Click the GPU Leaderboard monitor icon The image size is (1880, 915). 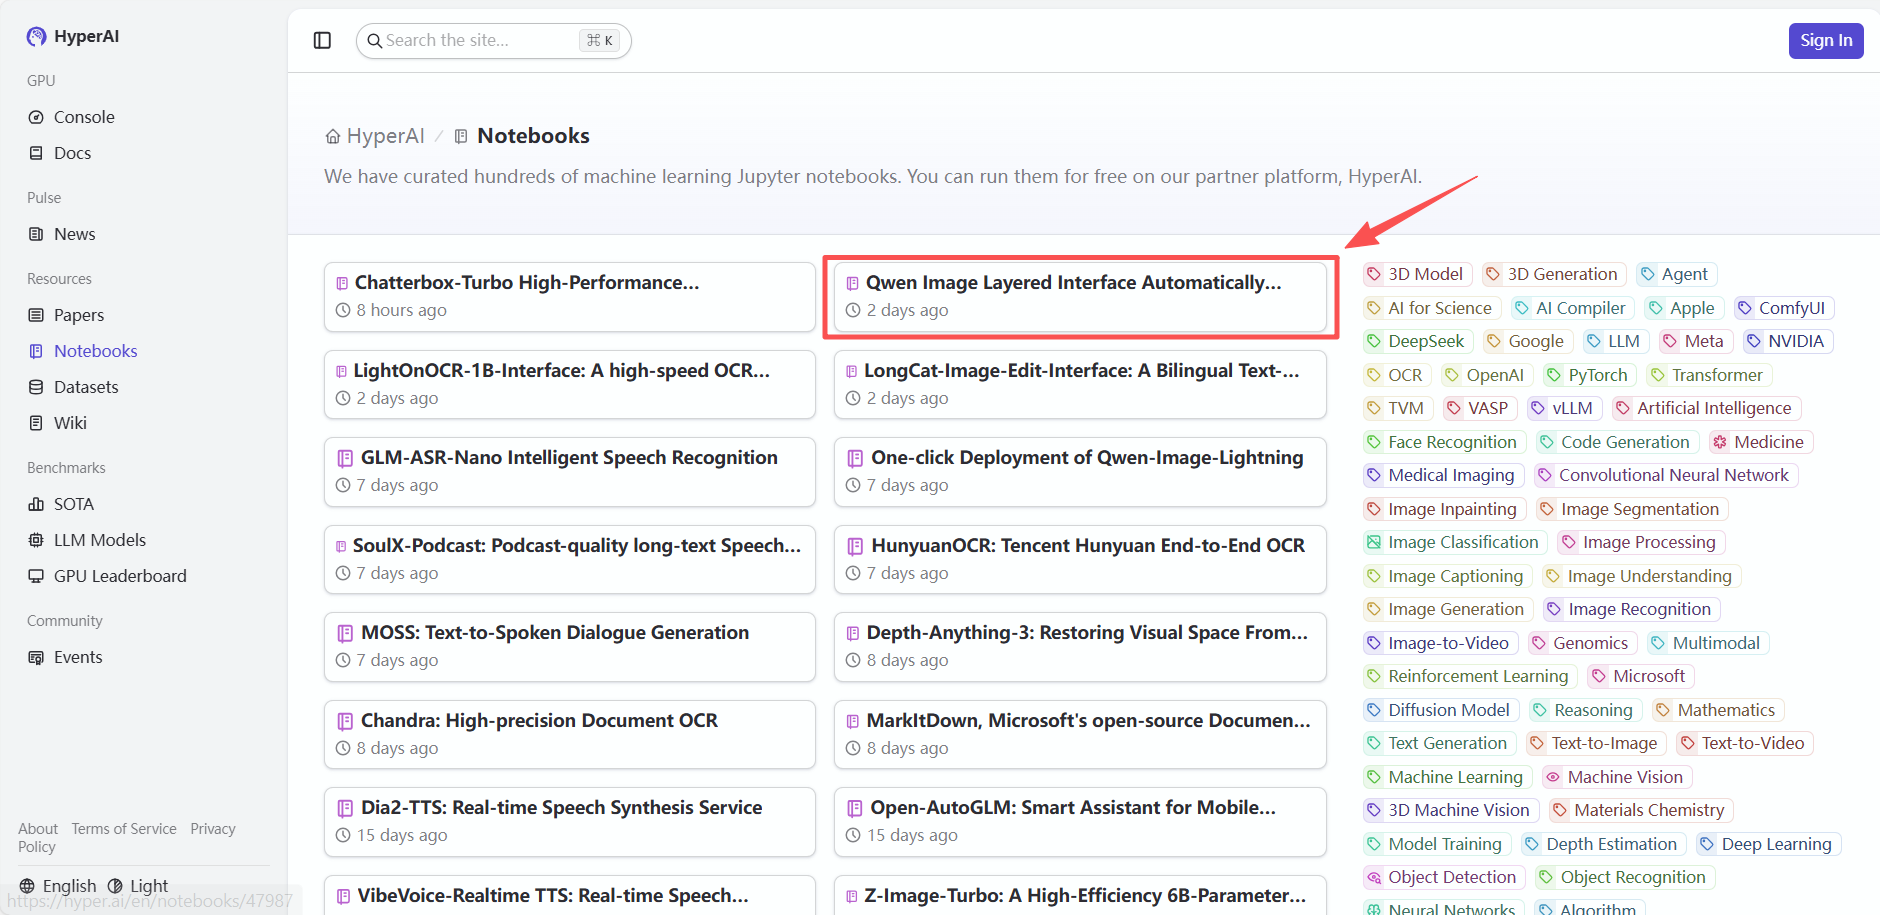(x=36, y=576)
